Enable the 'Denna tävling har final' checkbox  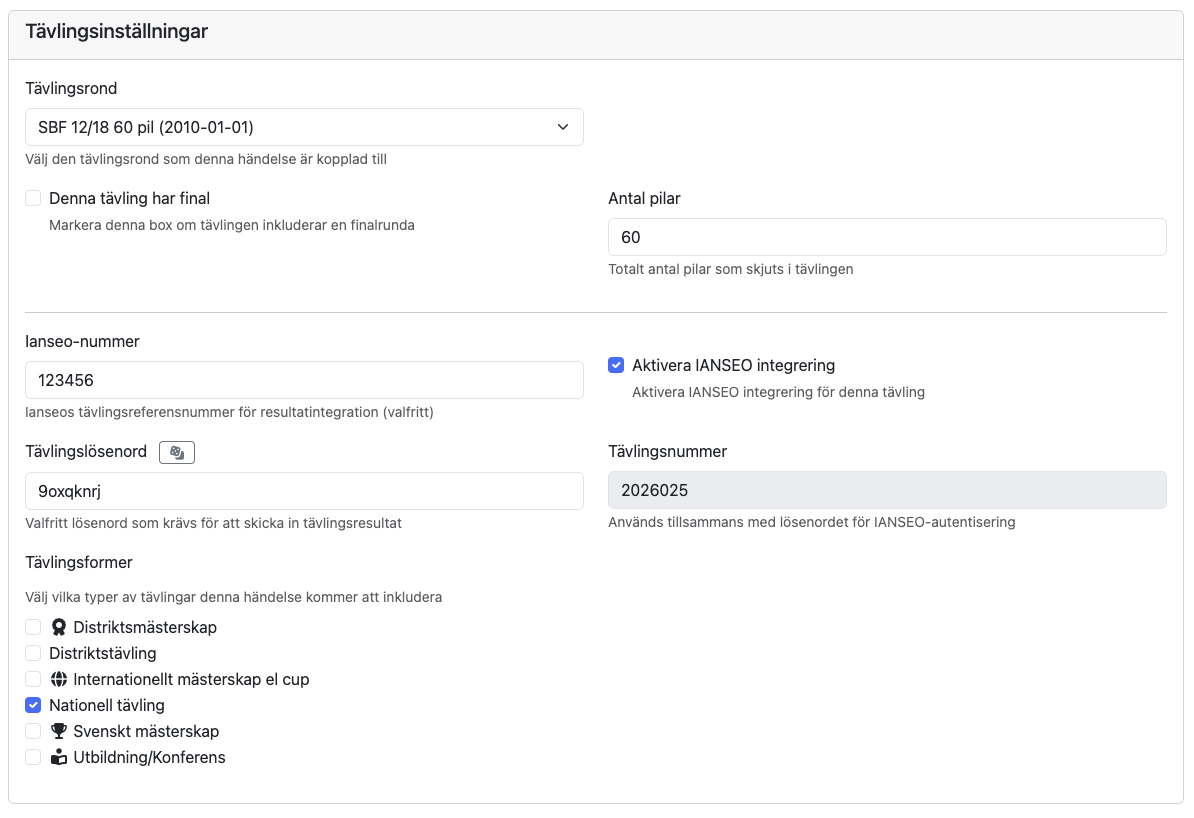33,199
